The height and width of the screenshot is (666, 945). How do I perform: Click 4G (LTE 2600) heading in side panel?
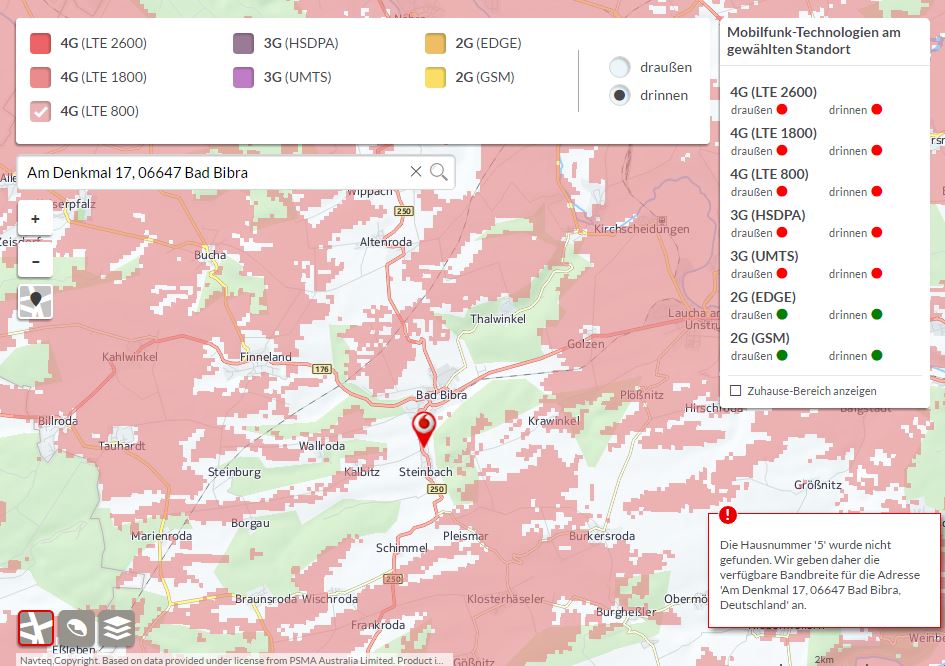[x=773, y=92]
